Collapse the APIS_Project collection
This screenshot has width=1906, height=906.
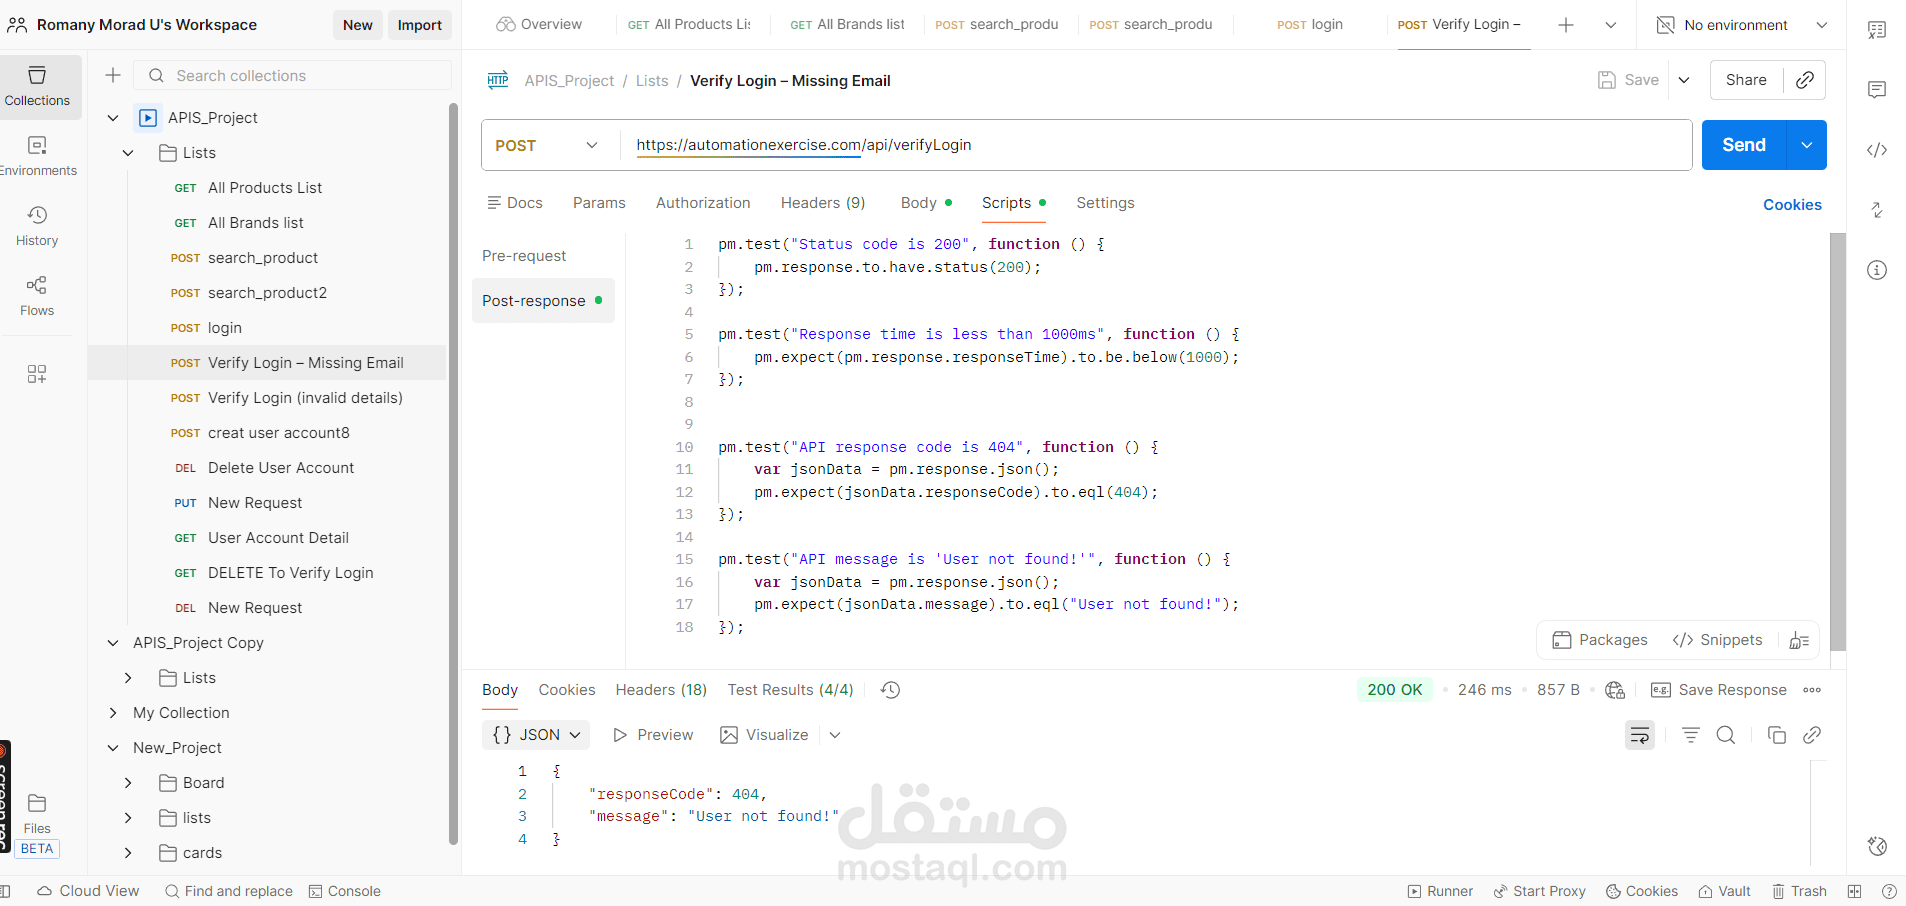(113, 118)
